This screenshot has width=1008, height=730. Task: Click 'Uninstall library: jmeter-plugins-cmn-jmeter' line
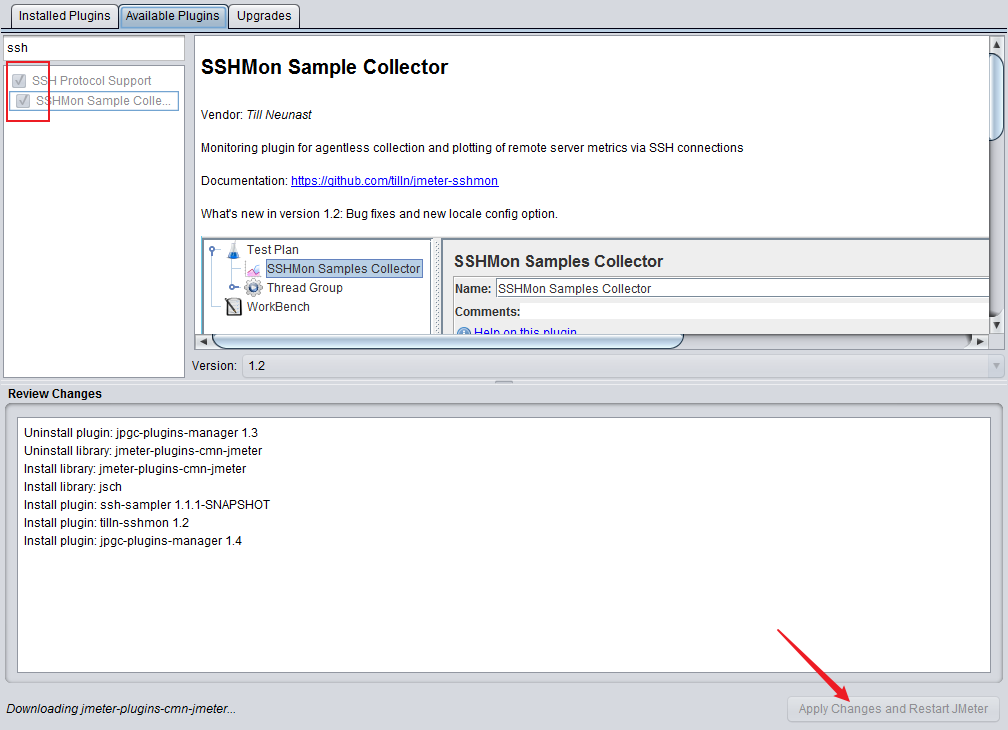coord(143,451)
